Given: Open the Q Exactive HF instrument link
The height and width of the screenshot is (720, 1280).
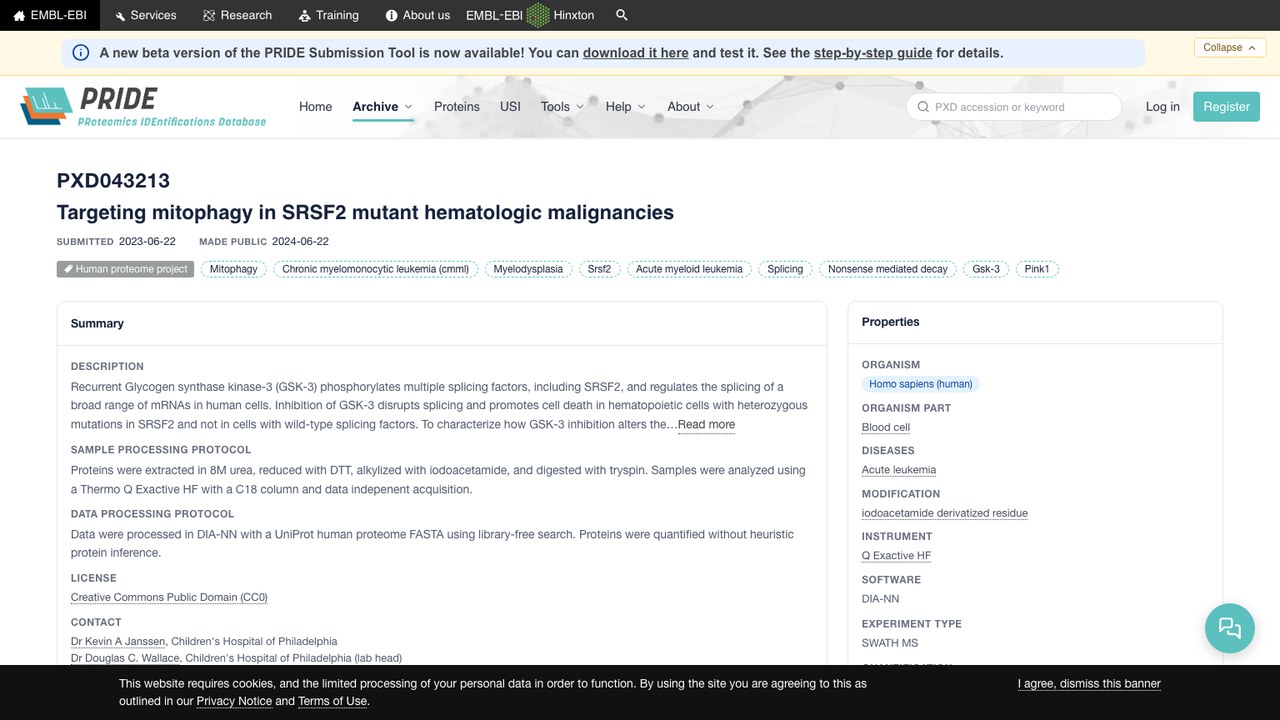Looking at the screenshot, I should (896, 556).
